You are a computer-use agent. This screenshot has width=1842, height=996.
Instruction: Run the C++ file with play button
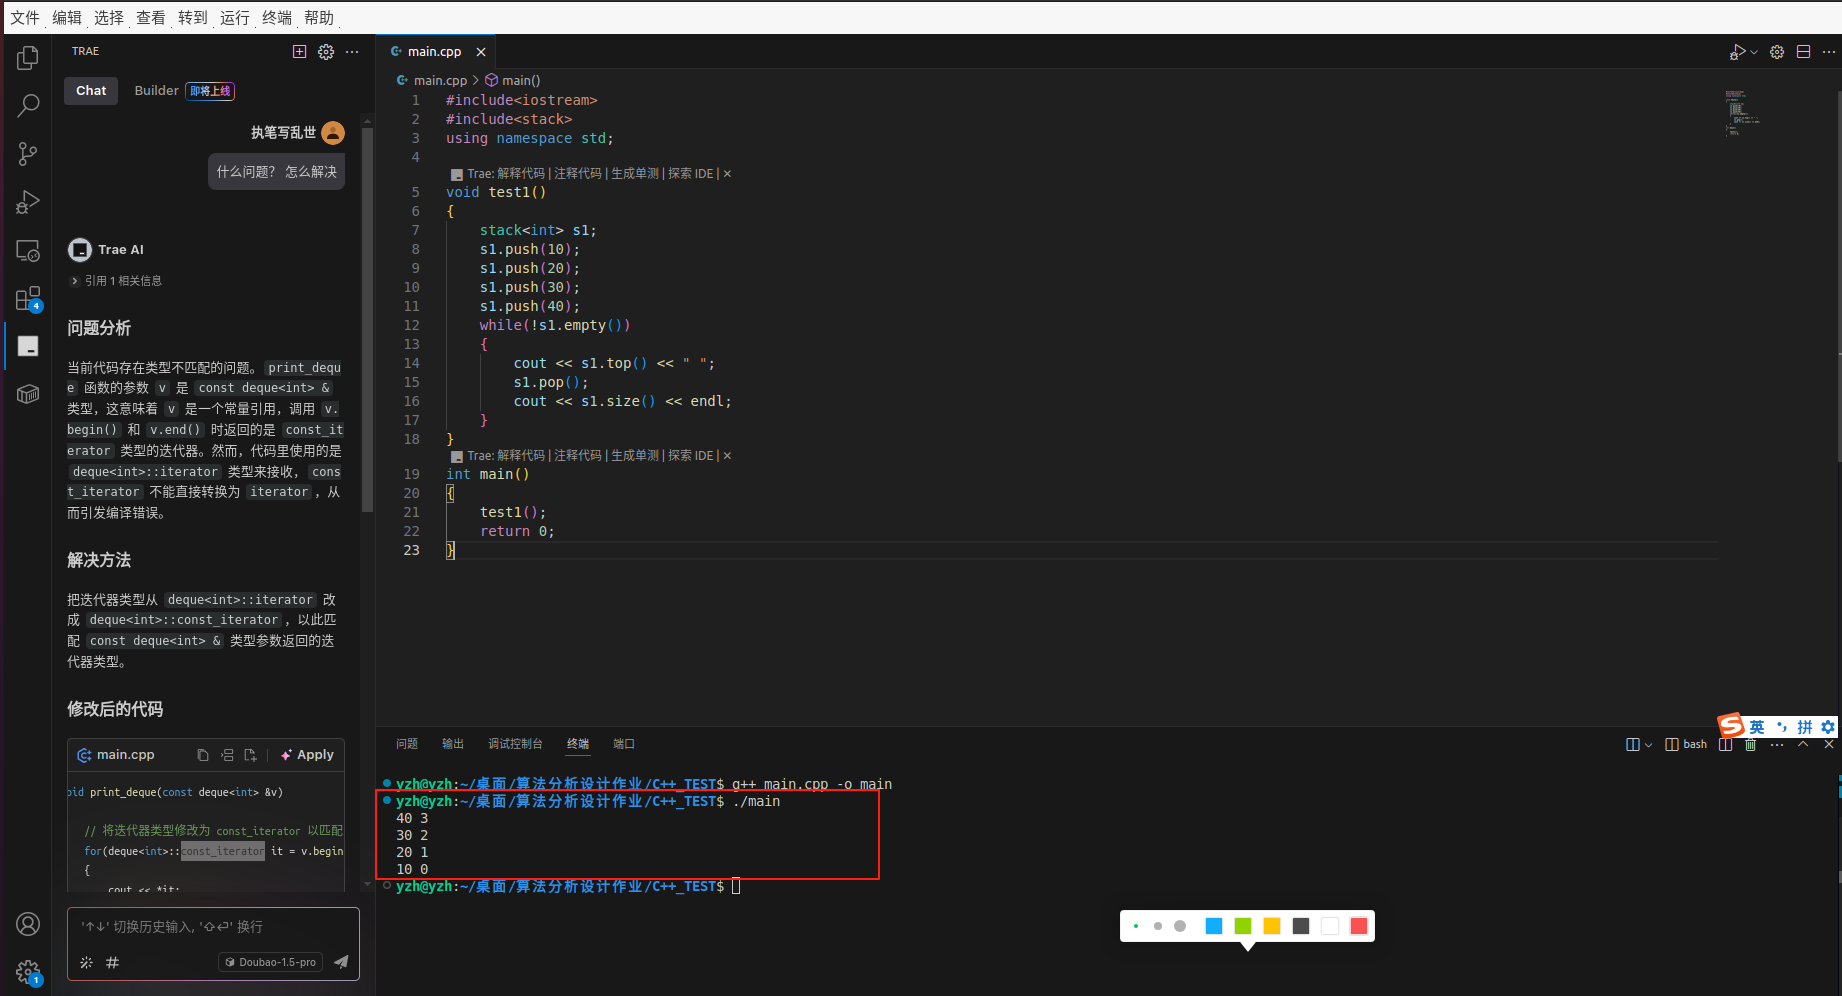[x=1738, y=52]
